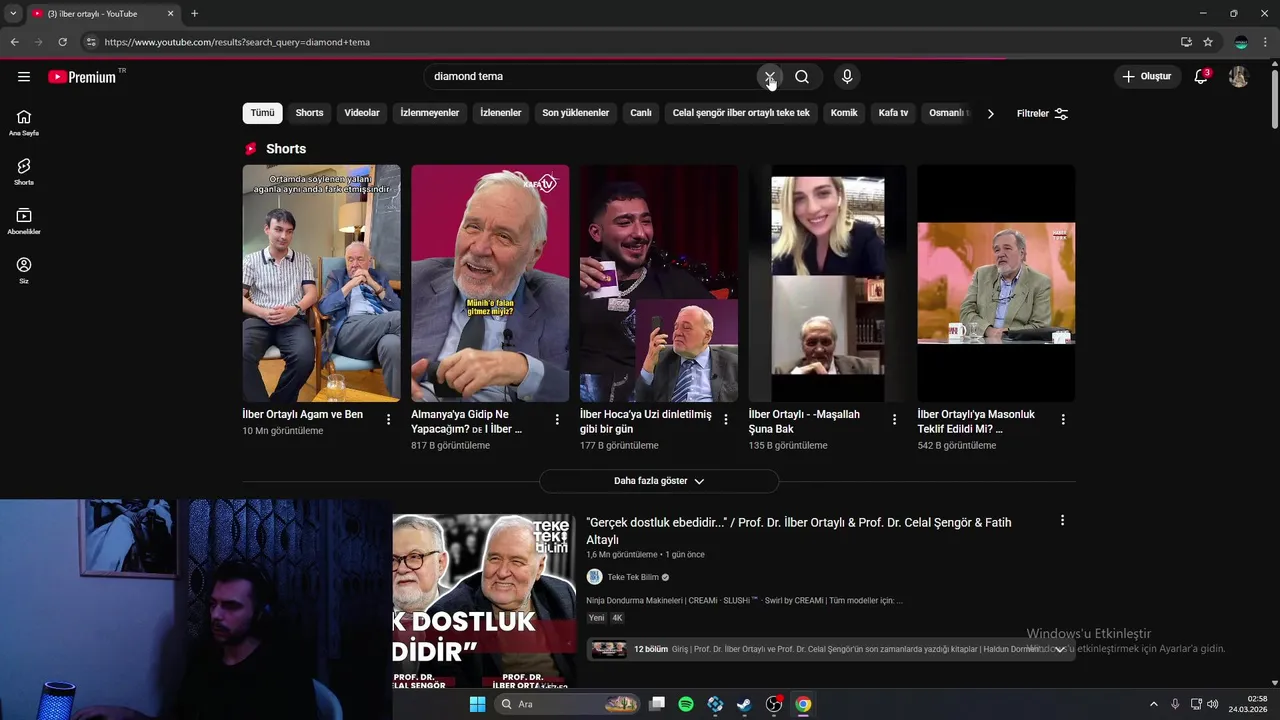This screenshot has height=720, width=1280.
Task: Open the 'Teke Tek Bilim' channel link
Action: 633,578
